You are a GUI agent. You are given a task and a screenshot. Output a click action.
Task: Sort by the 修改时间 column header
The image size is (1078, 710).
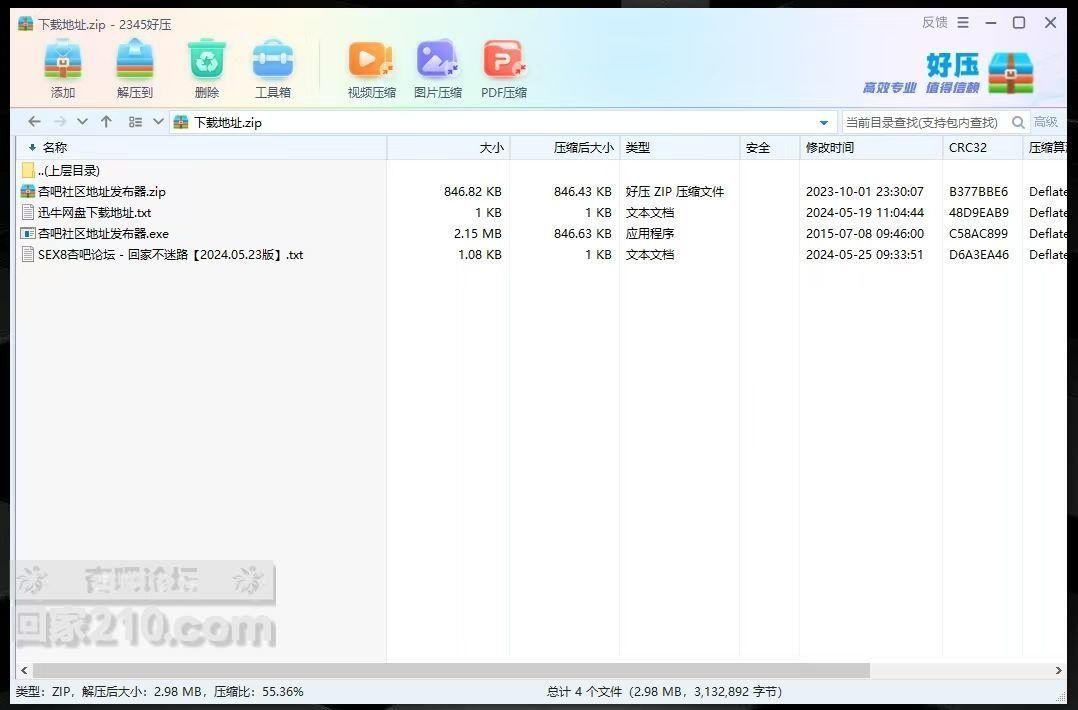[871, 148]
